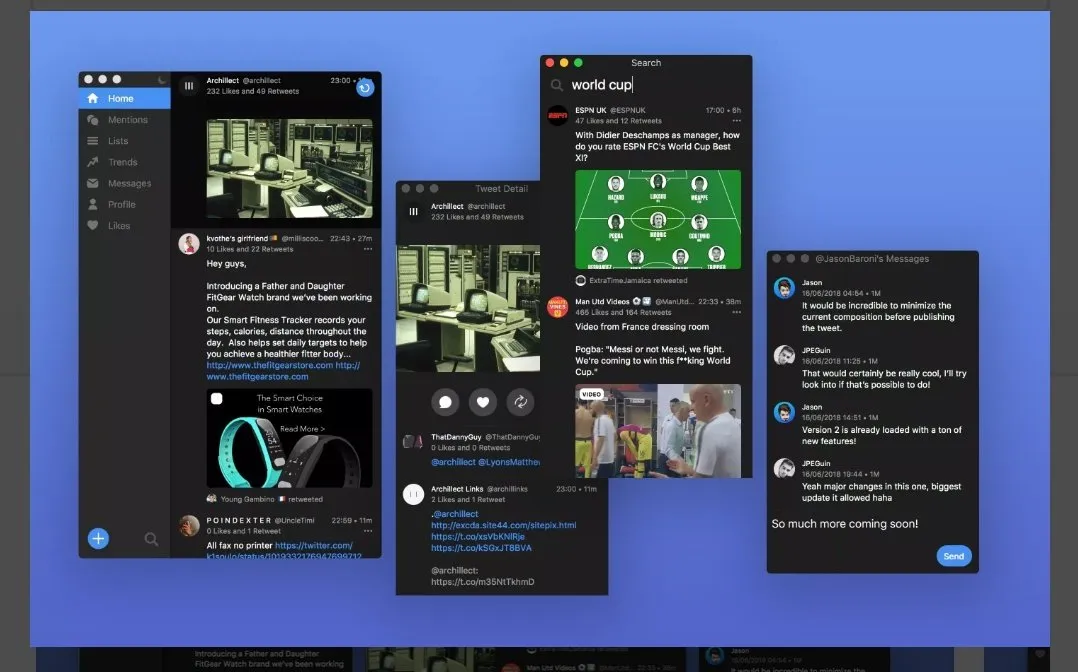This screenshot has height=672, width=1078.
Task: Click the reply bubble button in Tweet Detail
Action: pyautogui.click(x=445, y=402)
